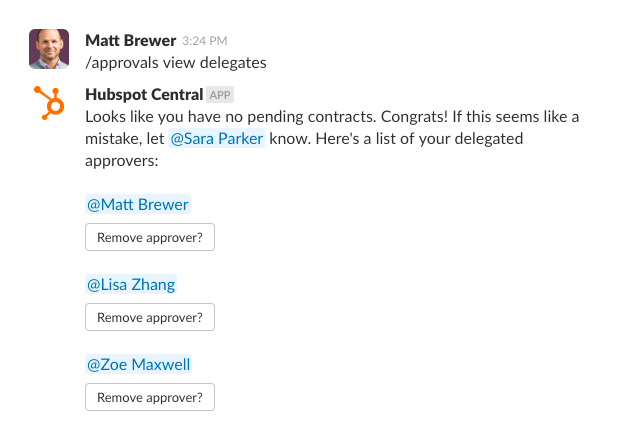Remove approver under @Lisa Zhang
This screenshot has height=442, width=627.
click(x=150, y=317)
